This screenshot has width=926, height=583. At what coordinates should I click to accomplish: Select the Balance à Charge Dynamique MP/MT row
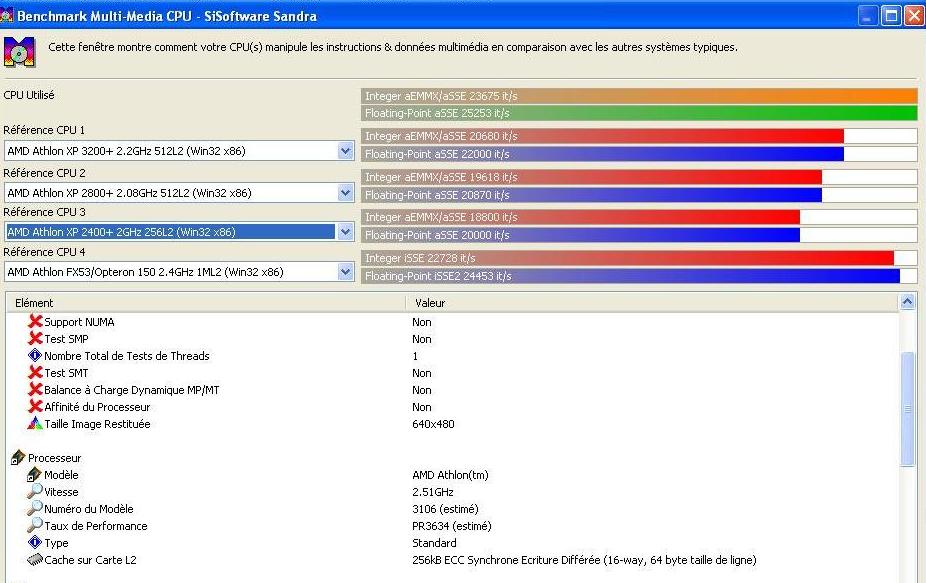click(132, 390)
